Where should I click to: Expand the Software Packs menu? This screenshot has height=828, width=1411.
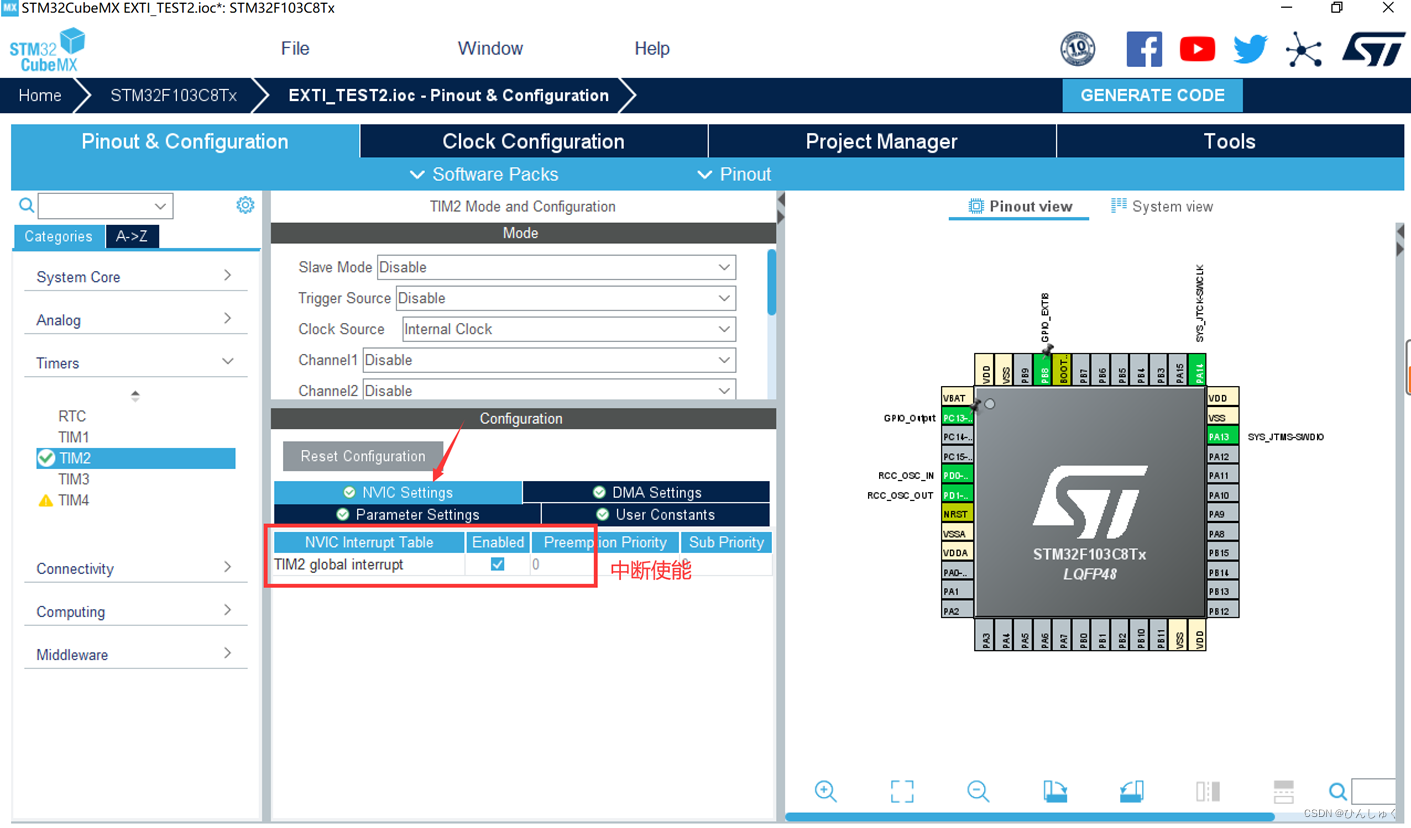[x=484, y=174]
